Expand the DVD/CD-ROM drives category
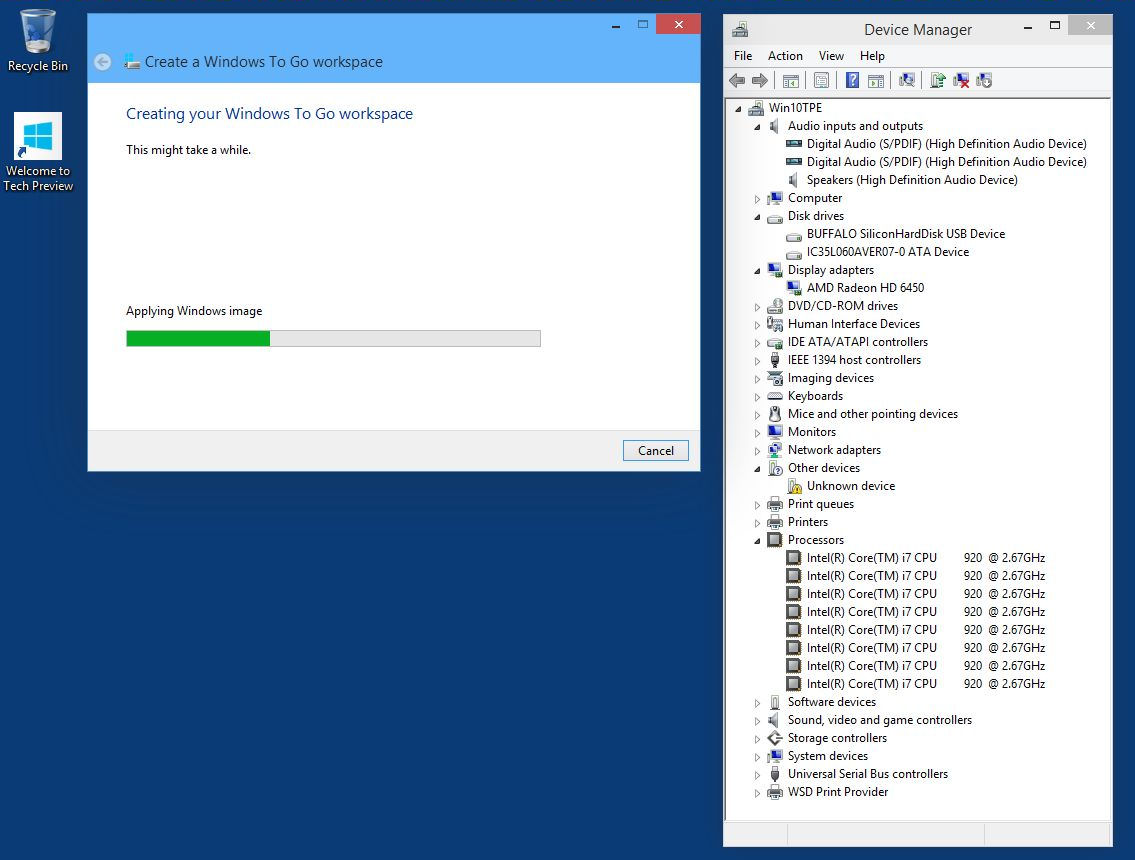This screenshot has height=860, width=1135. (757, 307)
